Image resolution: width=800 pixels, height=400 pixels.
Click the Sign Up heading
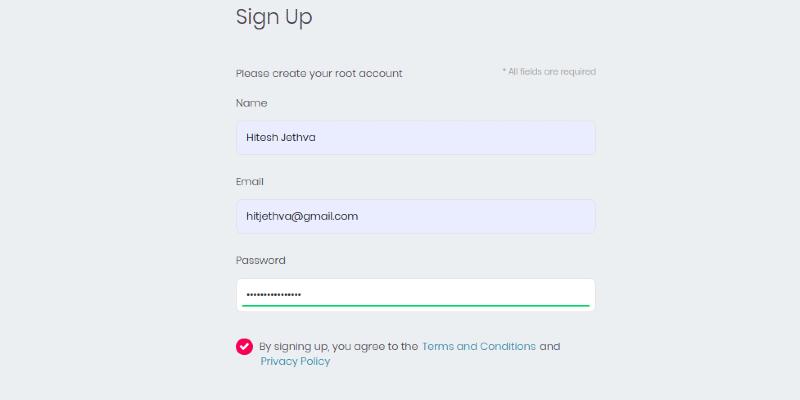[274, 17]
